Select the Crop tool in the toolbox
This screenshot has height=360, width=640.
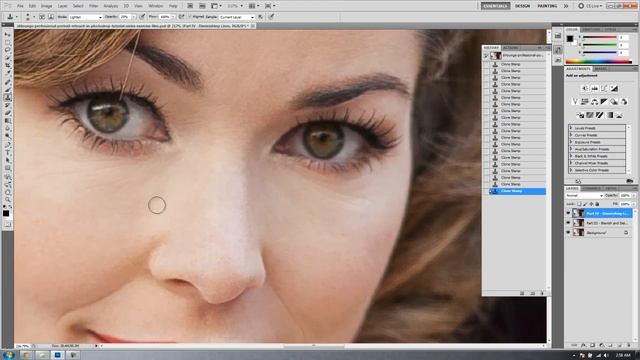pyautogui.click(x=7, y=66)
